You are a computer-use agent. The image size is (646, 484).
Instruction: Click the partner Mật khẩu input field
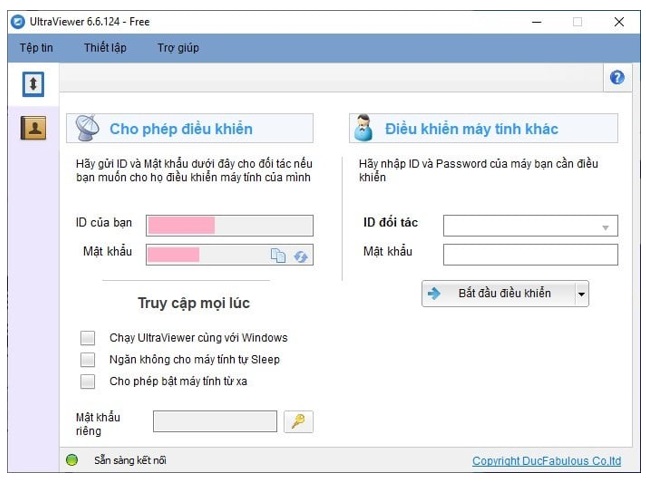[530, 254]
